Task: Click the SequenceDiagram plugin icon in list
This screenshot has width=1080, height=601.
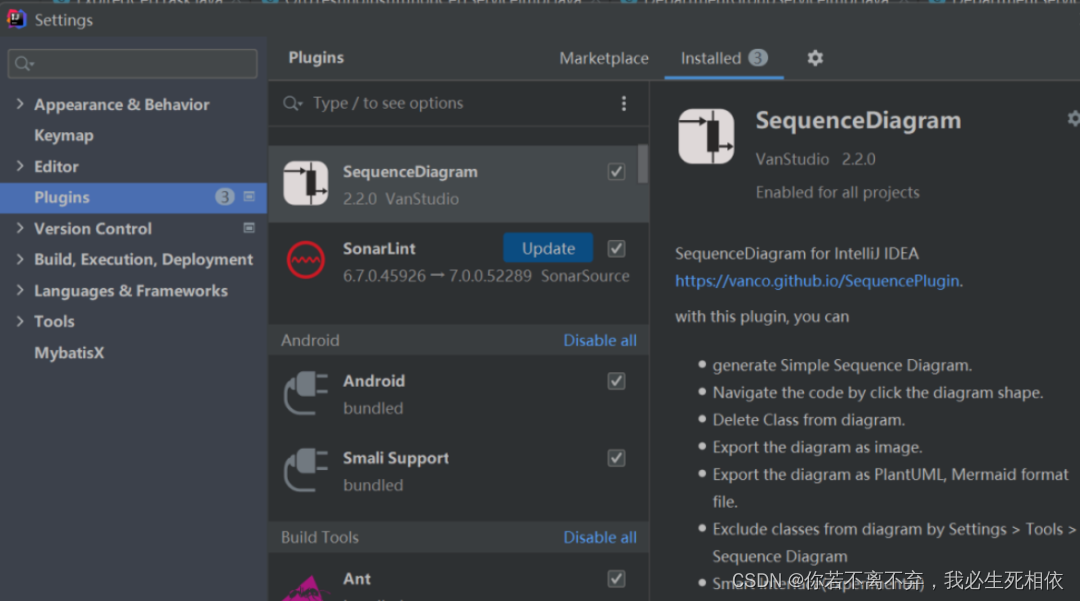Action: 306,183
